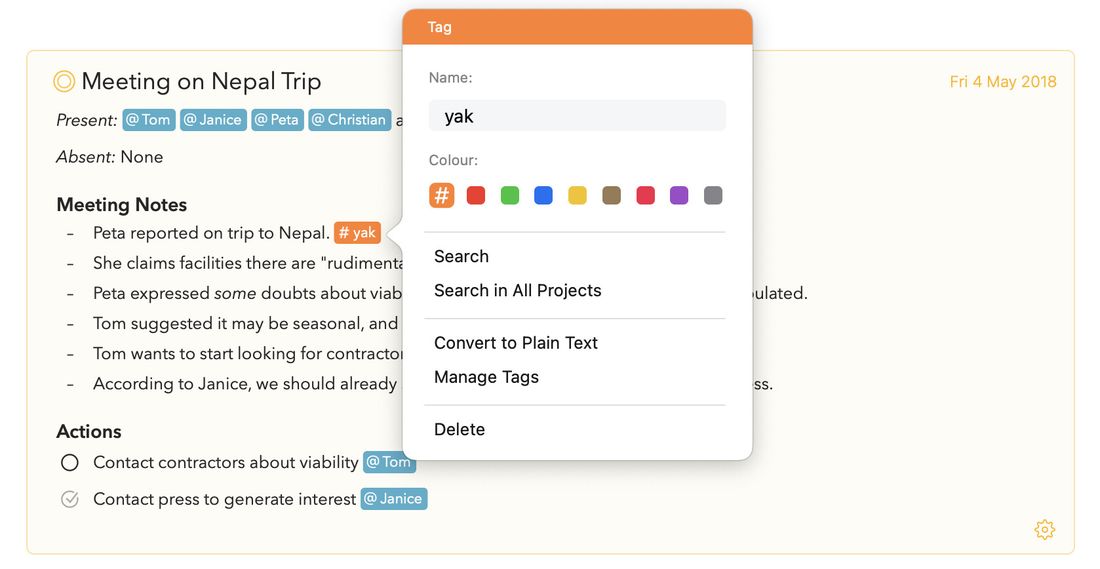Click the @Peta mention tag
The width and height of the screenshot is (1100, 569).
[277, 120]
